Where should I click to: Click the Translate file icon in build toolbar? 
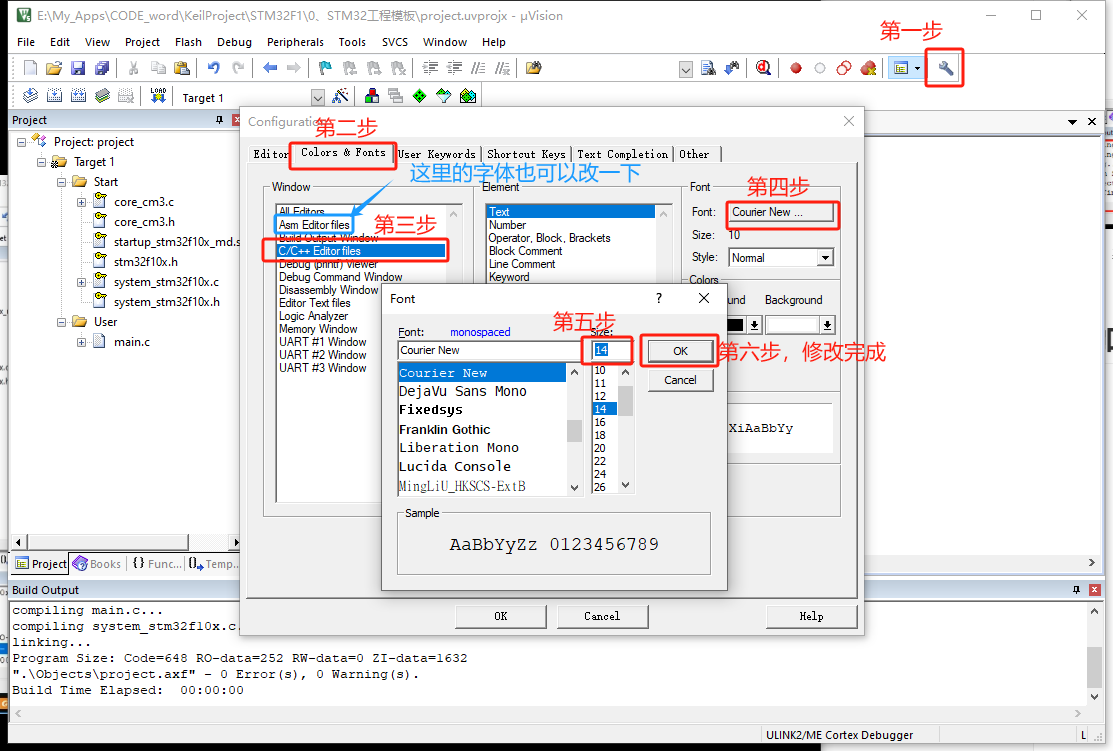point(31,96)
